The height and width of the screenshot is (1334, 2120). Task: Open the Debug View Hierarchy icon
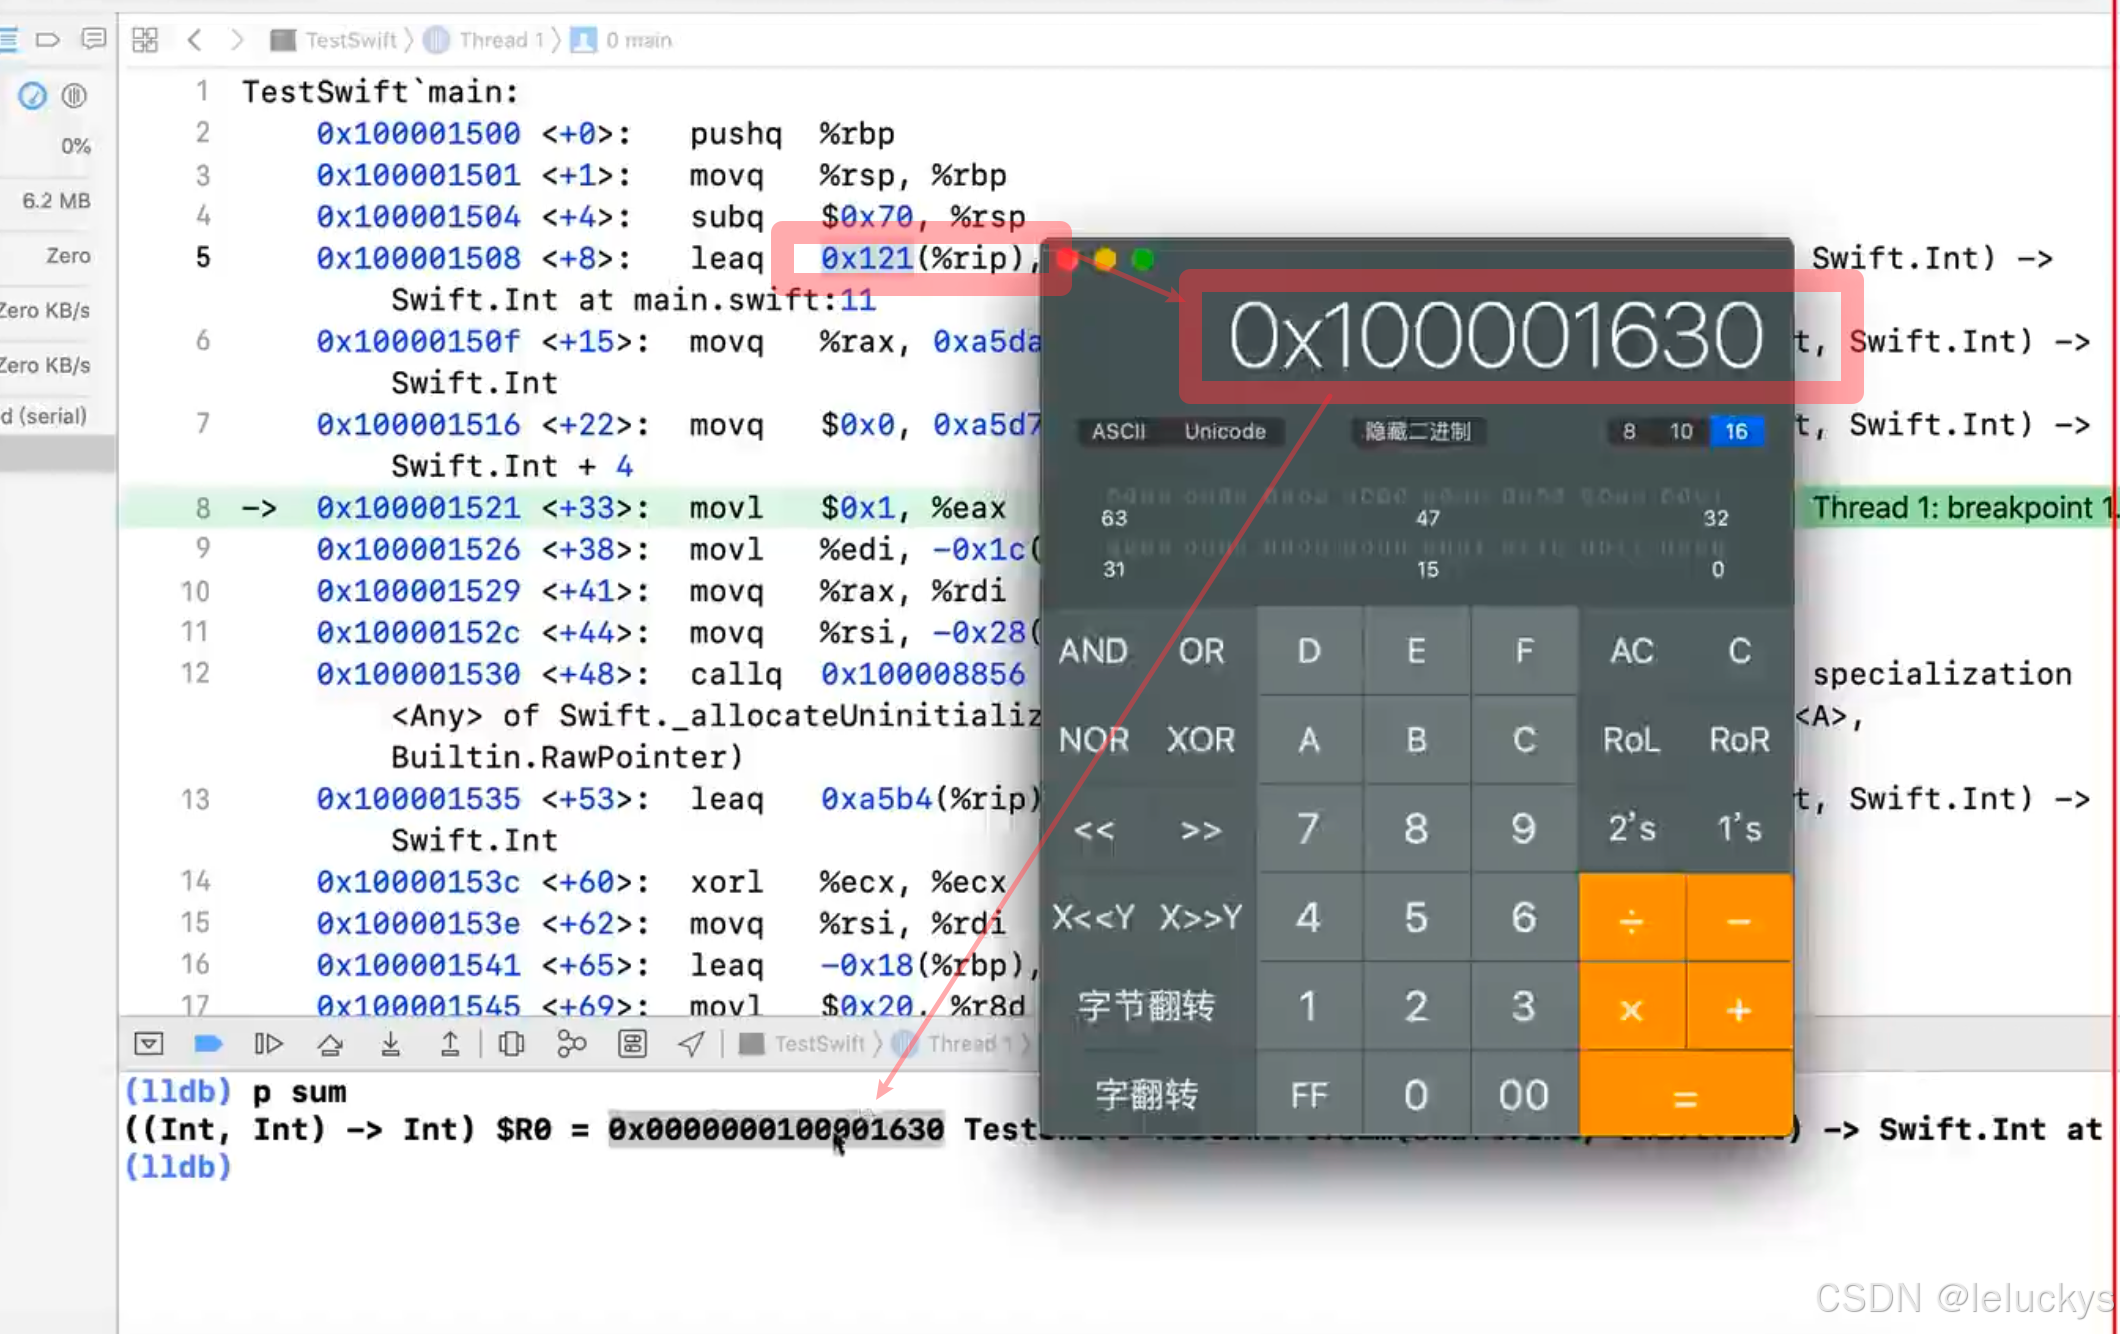[x=511, y=1044]
